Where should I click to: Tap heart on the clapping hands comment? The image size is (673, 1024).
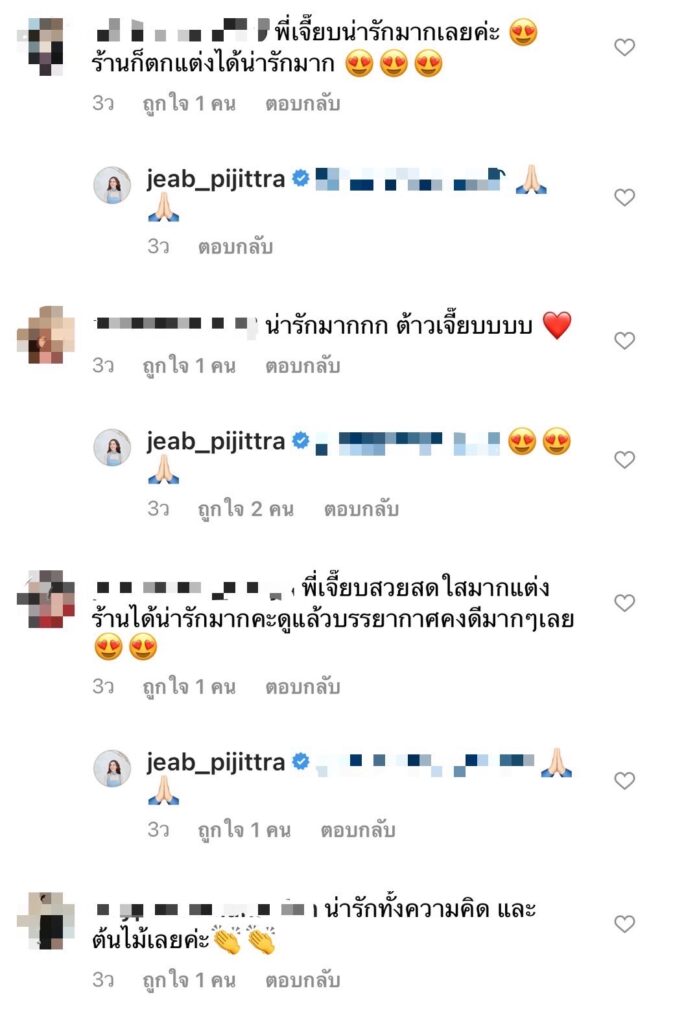coord(625,923)
